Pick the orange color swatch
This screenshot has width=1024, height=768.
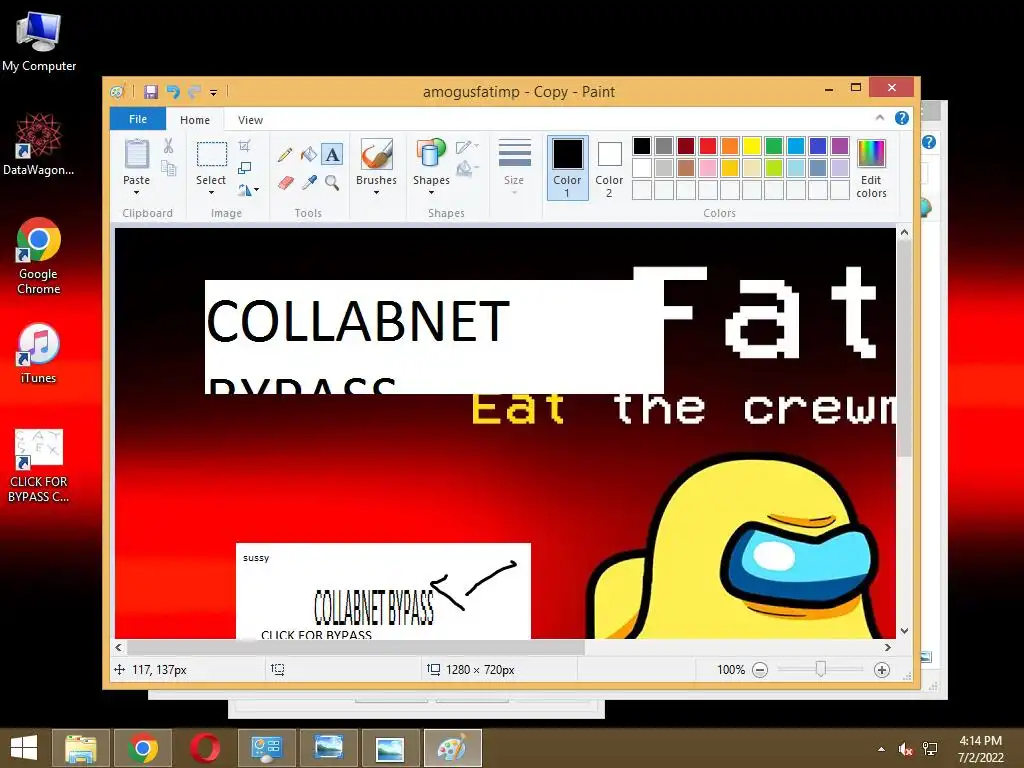click(729, 146)
